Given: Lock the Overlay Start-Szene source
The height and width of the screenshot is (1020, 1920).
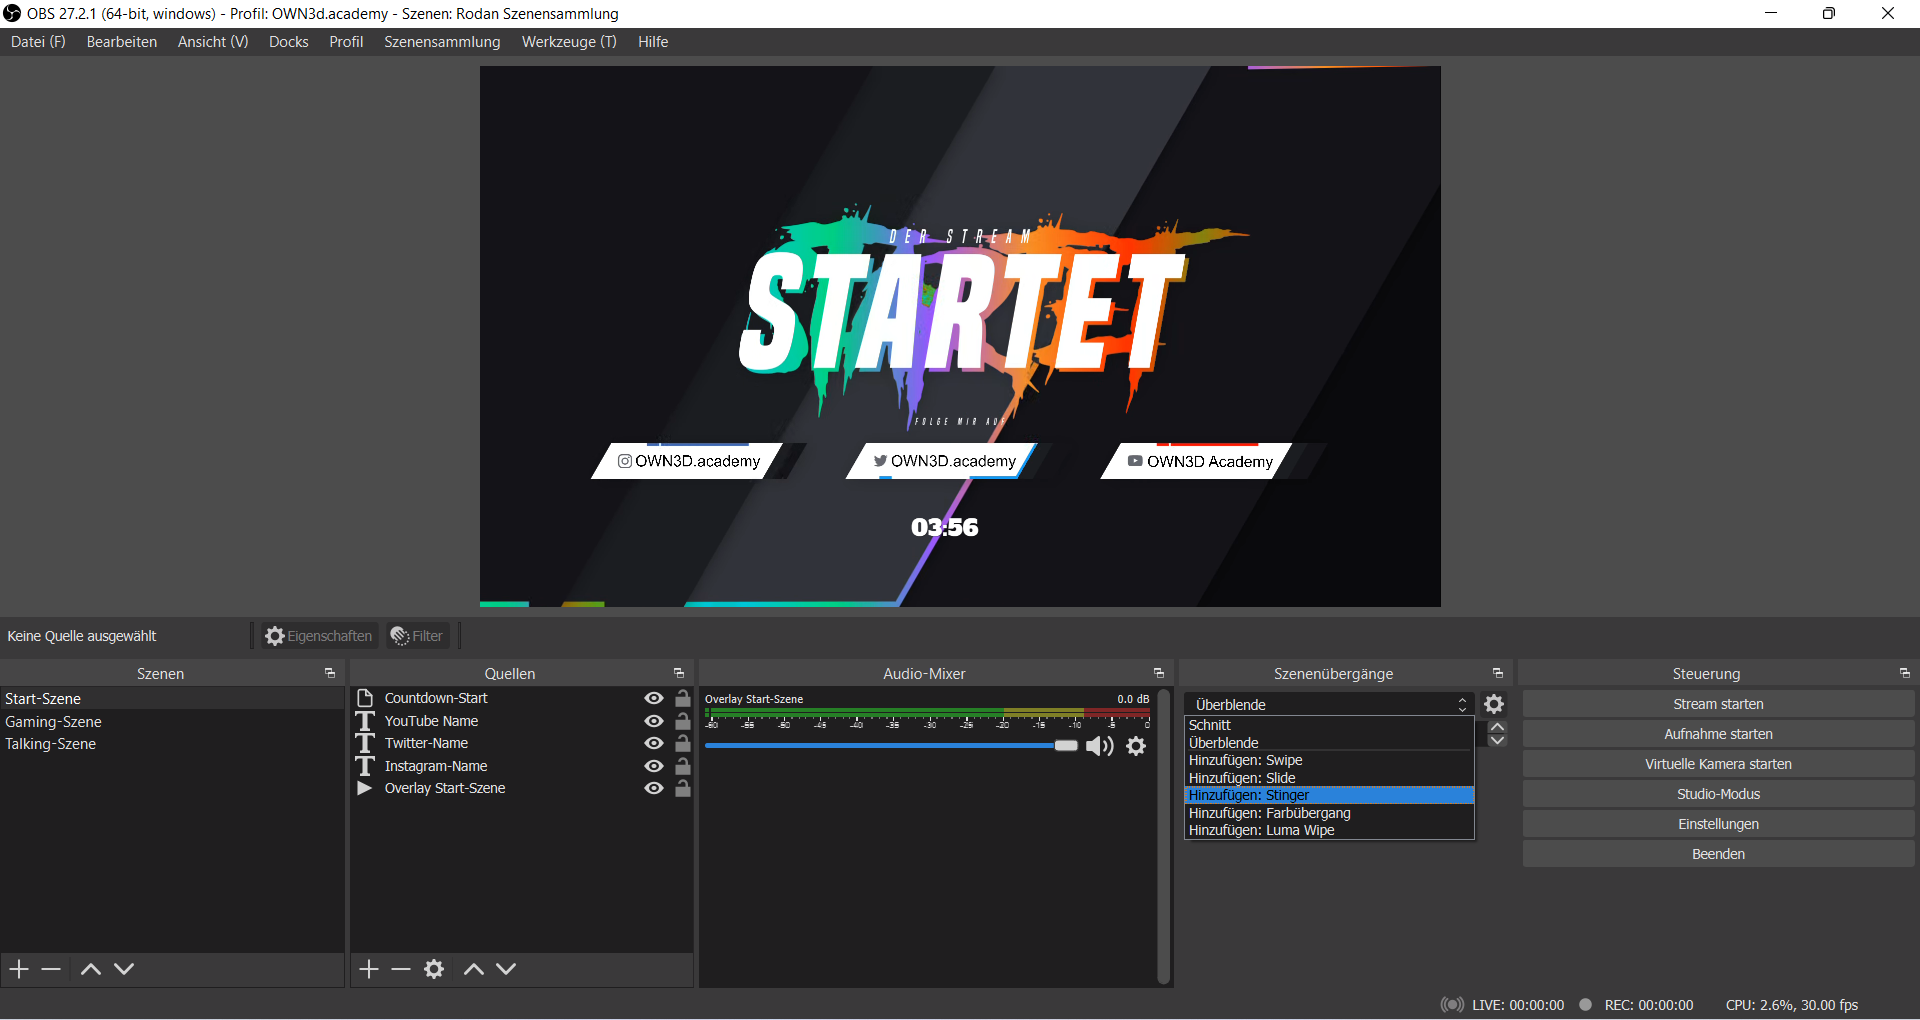Looking at the screenshot, I should pos(683,788).
